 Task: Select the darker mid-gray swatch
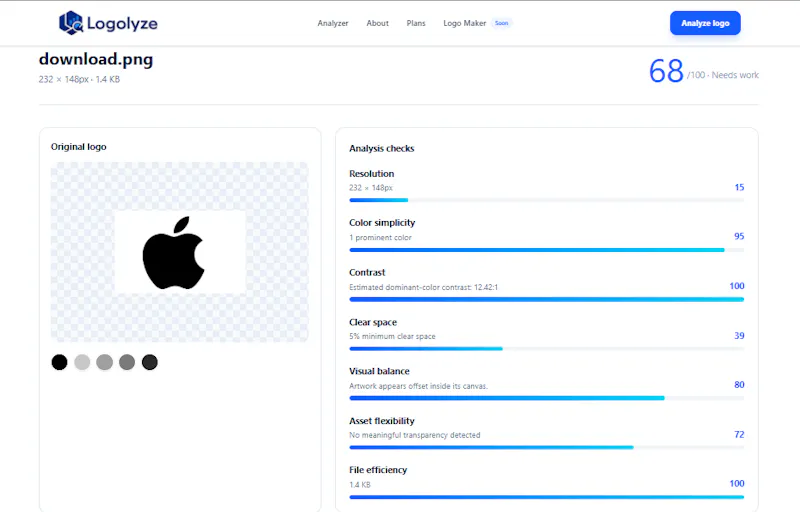click(127, 362)
